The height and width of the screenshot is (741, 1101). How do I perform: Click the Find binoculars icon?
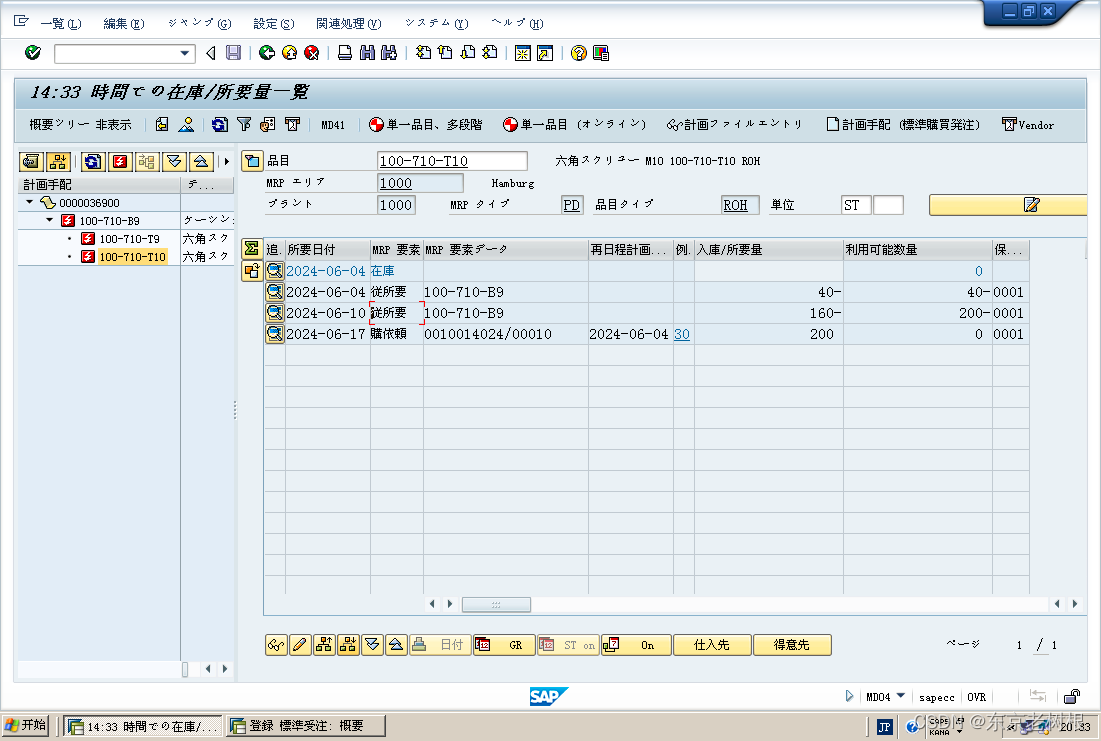click(367, 53)
